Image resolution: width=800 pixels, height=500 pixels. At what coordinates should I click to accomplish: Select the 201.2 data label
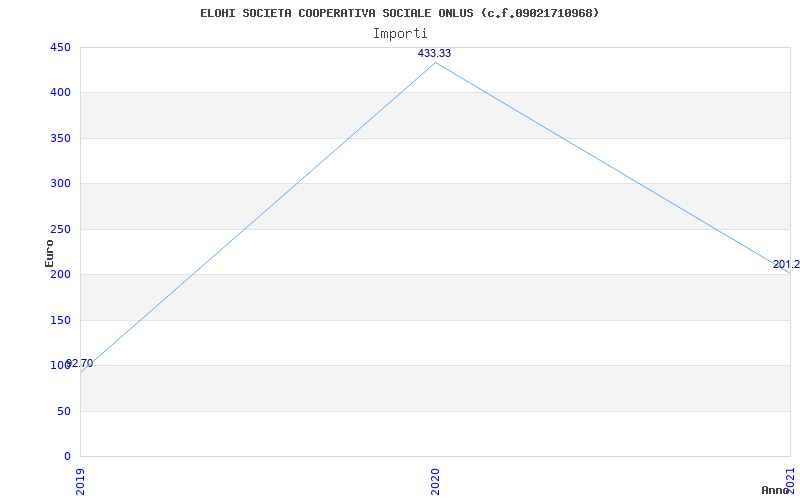[x=786, y=264]
